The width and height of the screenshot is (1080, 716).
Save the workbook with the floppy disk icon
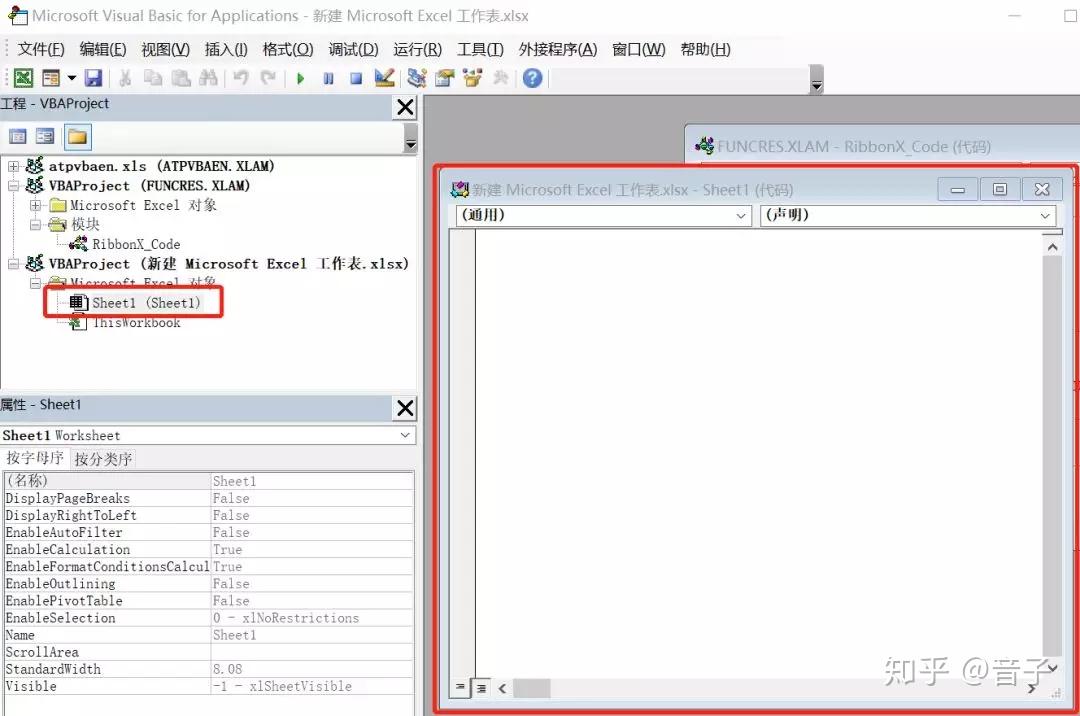coord(94,78)
